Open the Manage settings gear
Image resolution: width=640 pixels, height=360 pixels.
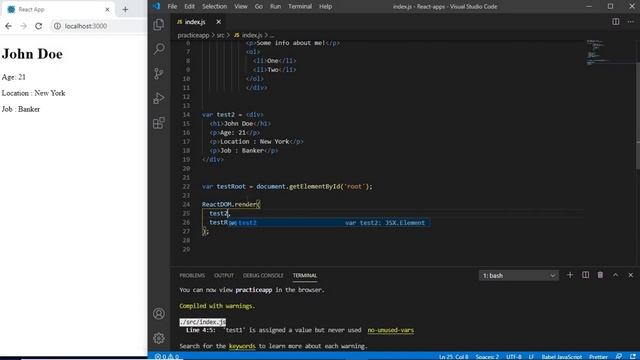(159, 338)
